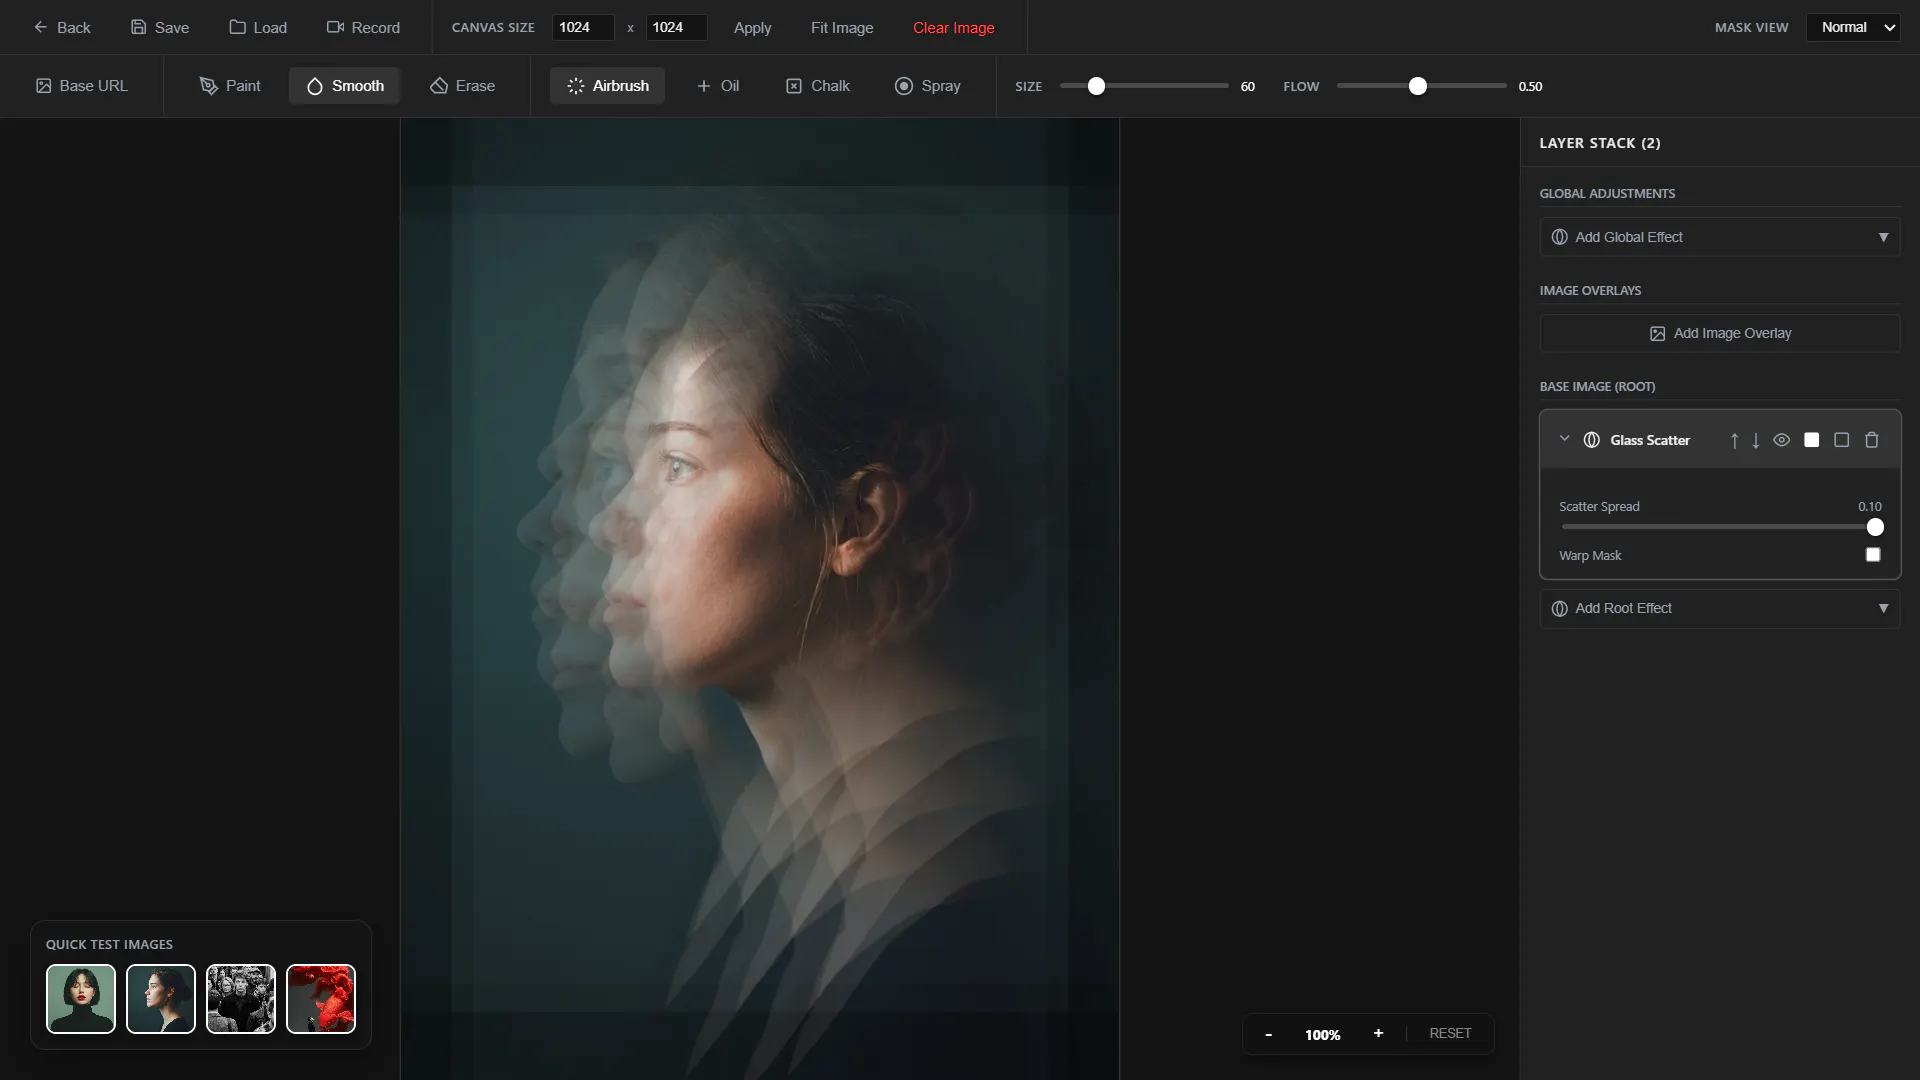Open the Load folder button
This screenshot has height=1080, width=1920.
258,27
